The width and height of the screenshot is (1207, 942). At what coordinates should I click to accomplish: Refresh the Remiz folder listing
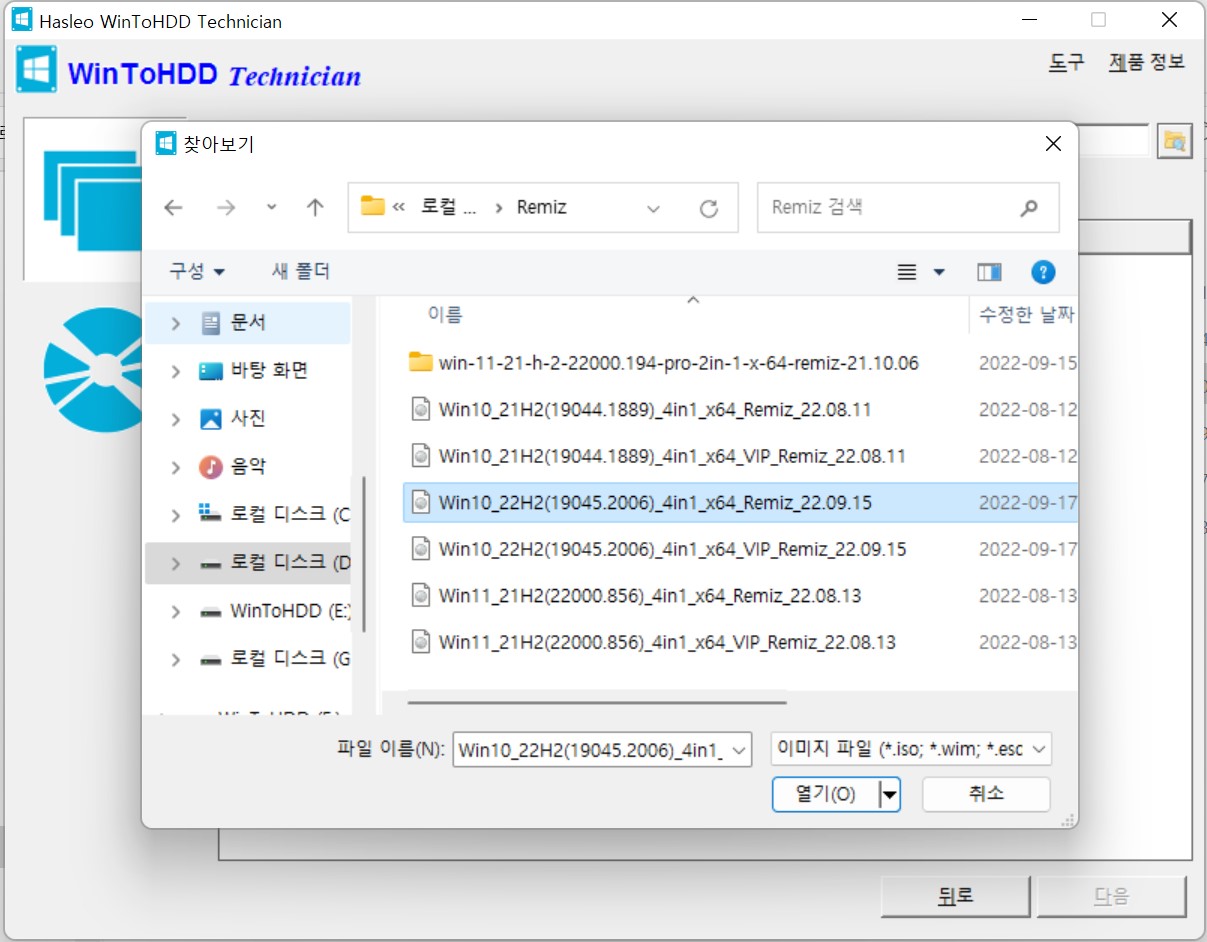point(709,208)
